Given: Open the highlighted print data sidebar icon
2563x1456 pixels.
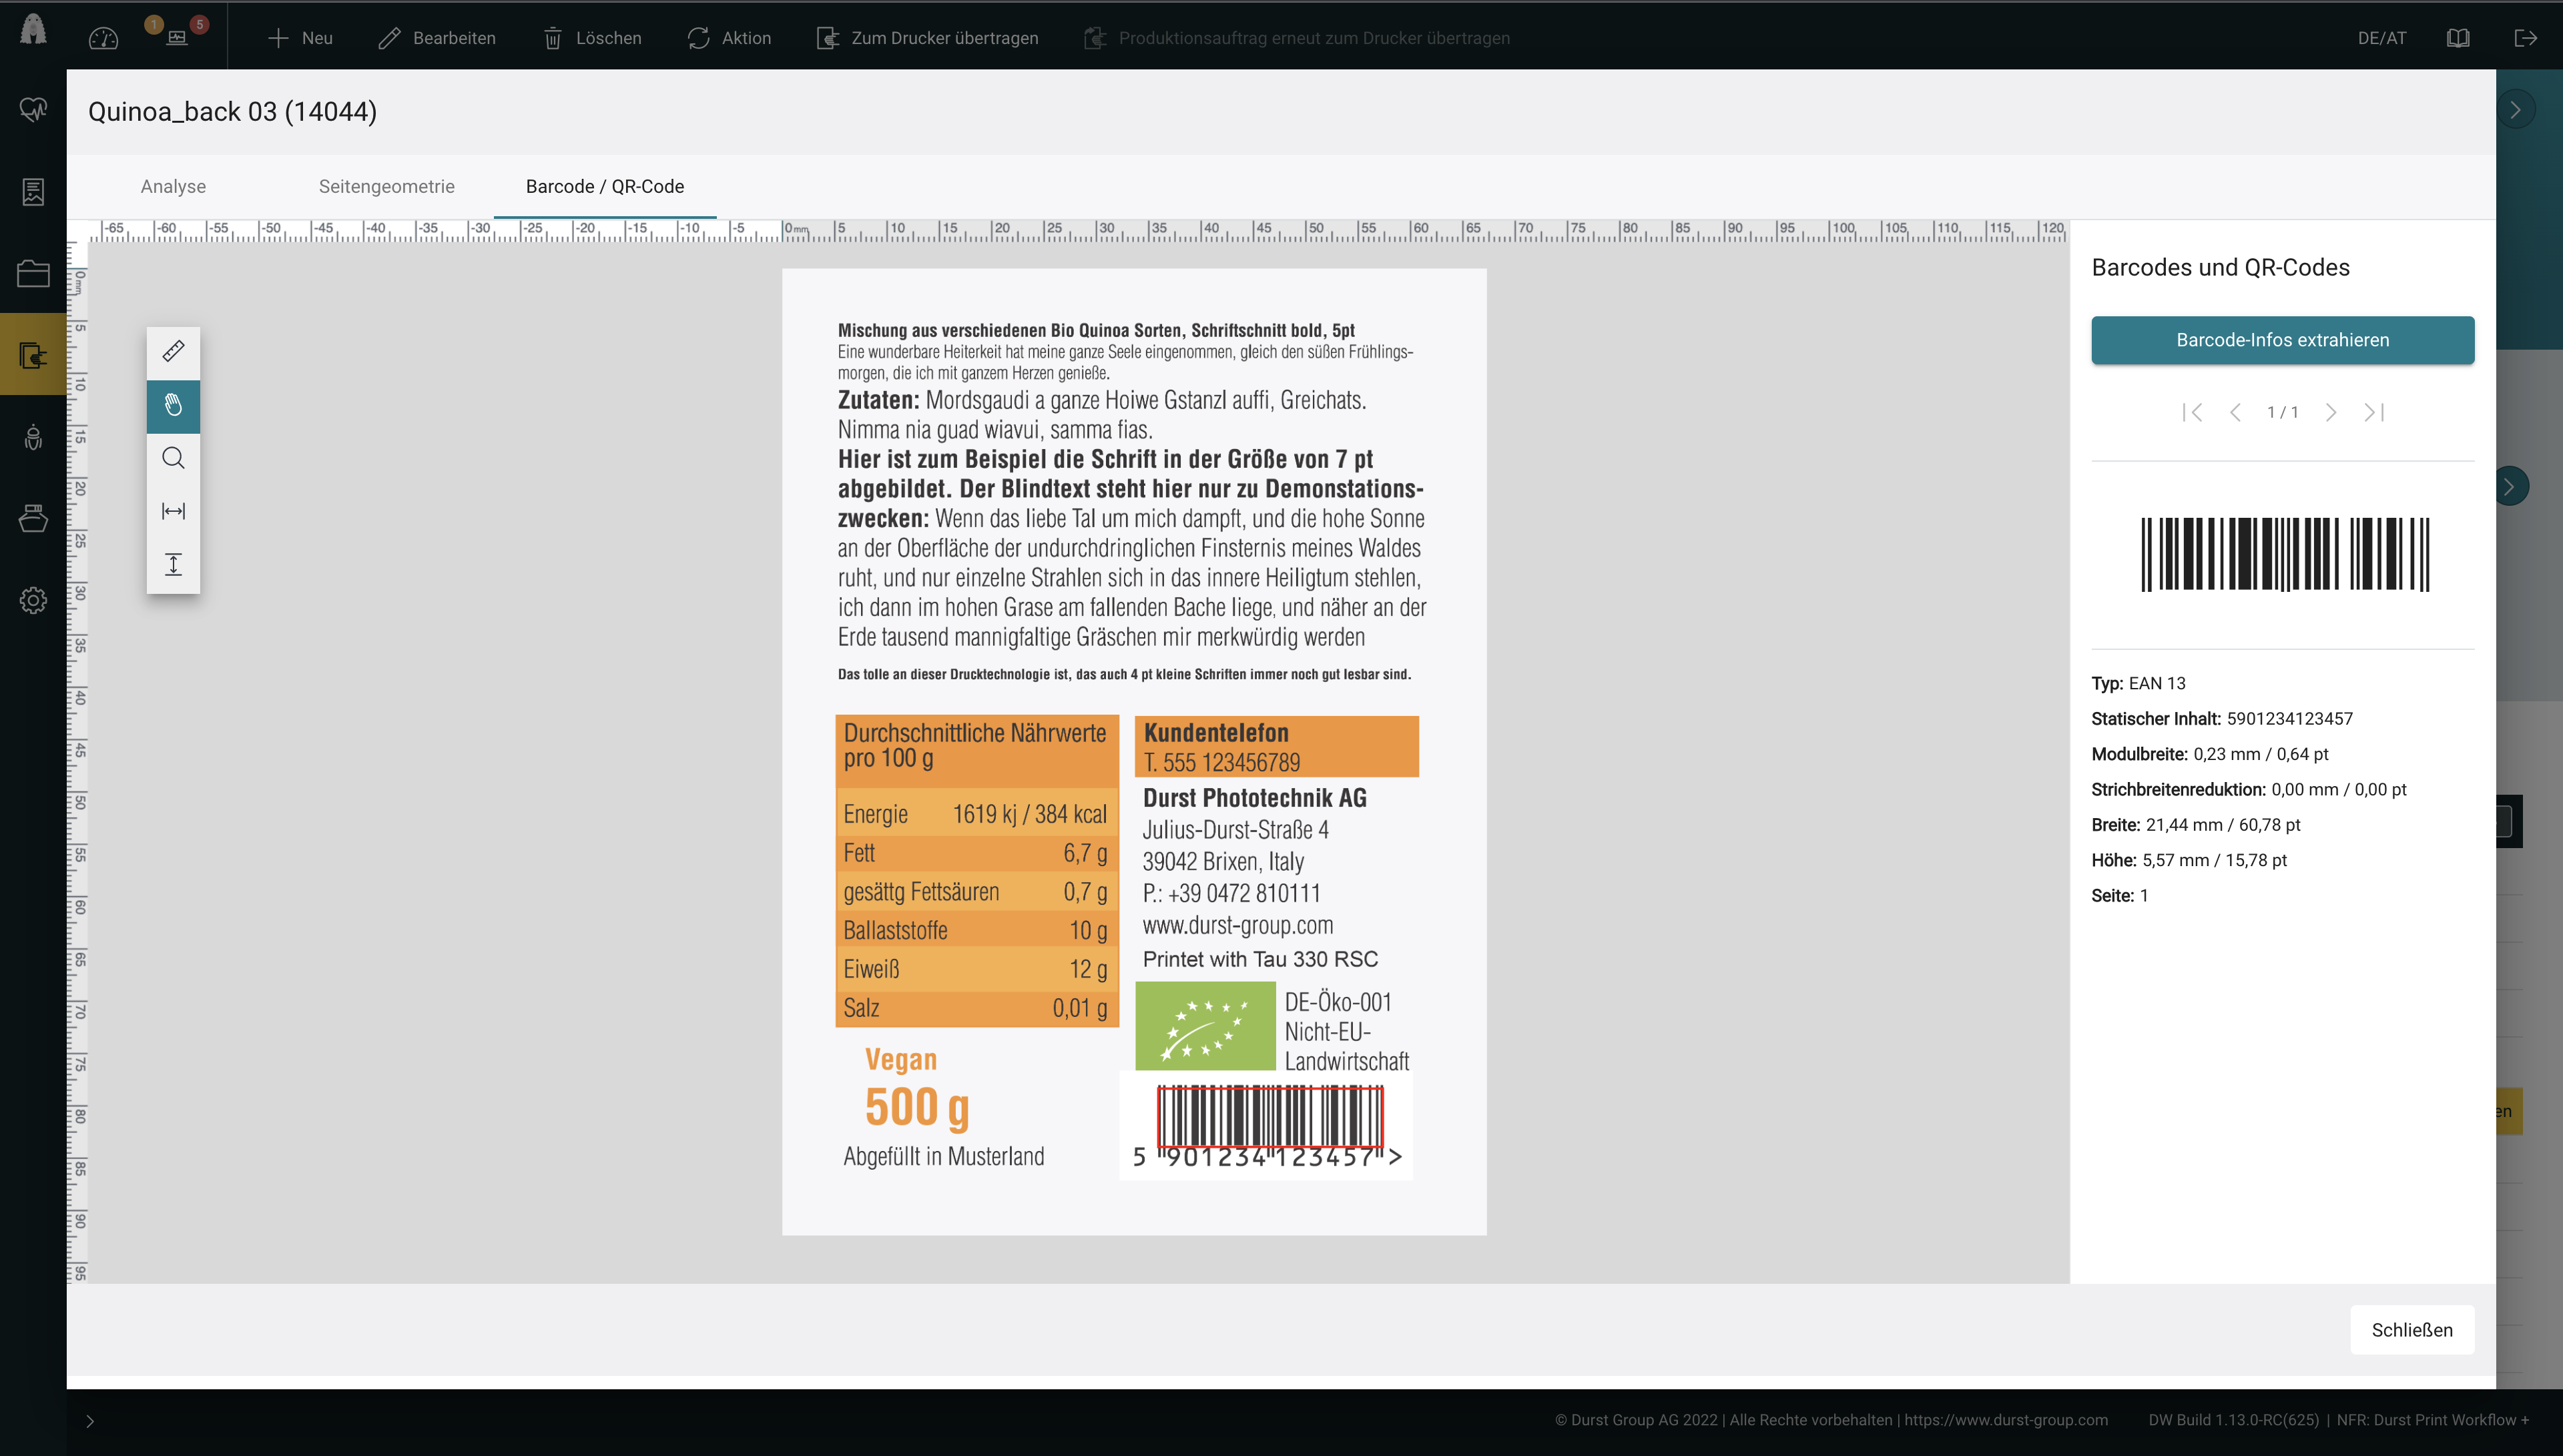Looking at the screenshot, I should 33,354.
